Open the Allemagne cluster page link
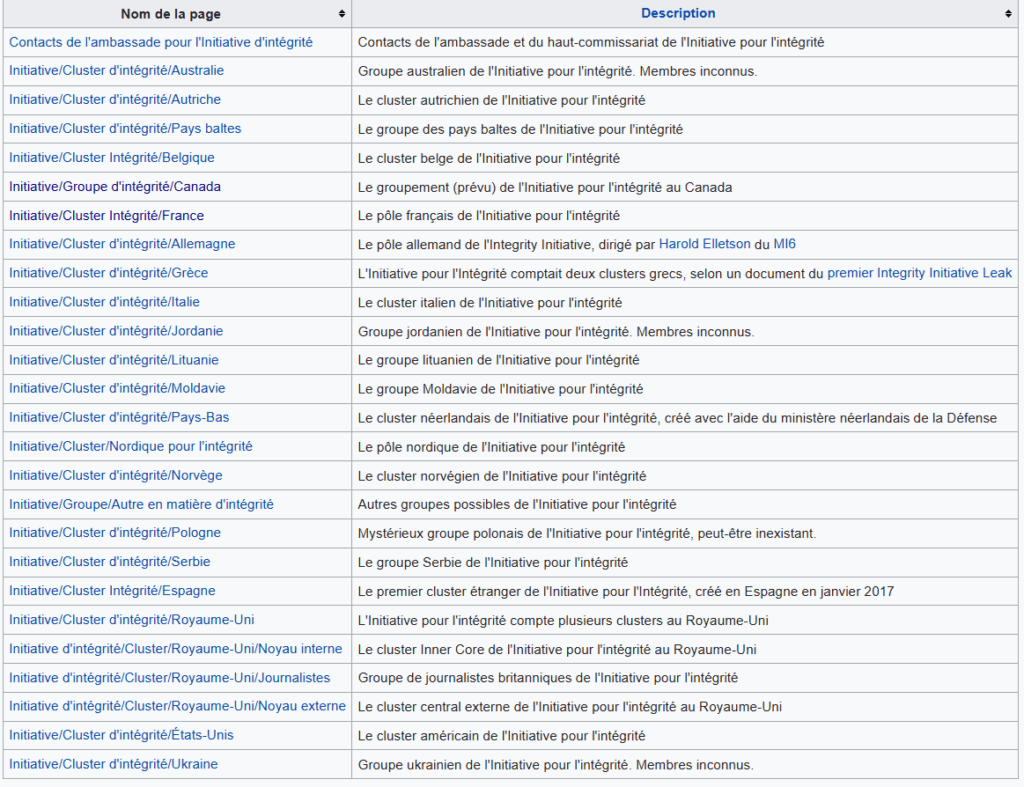The height and width of the screenshot is (787, 1024). click(122, 244)
